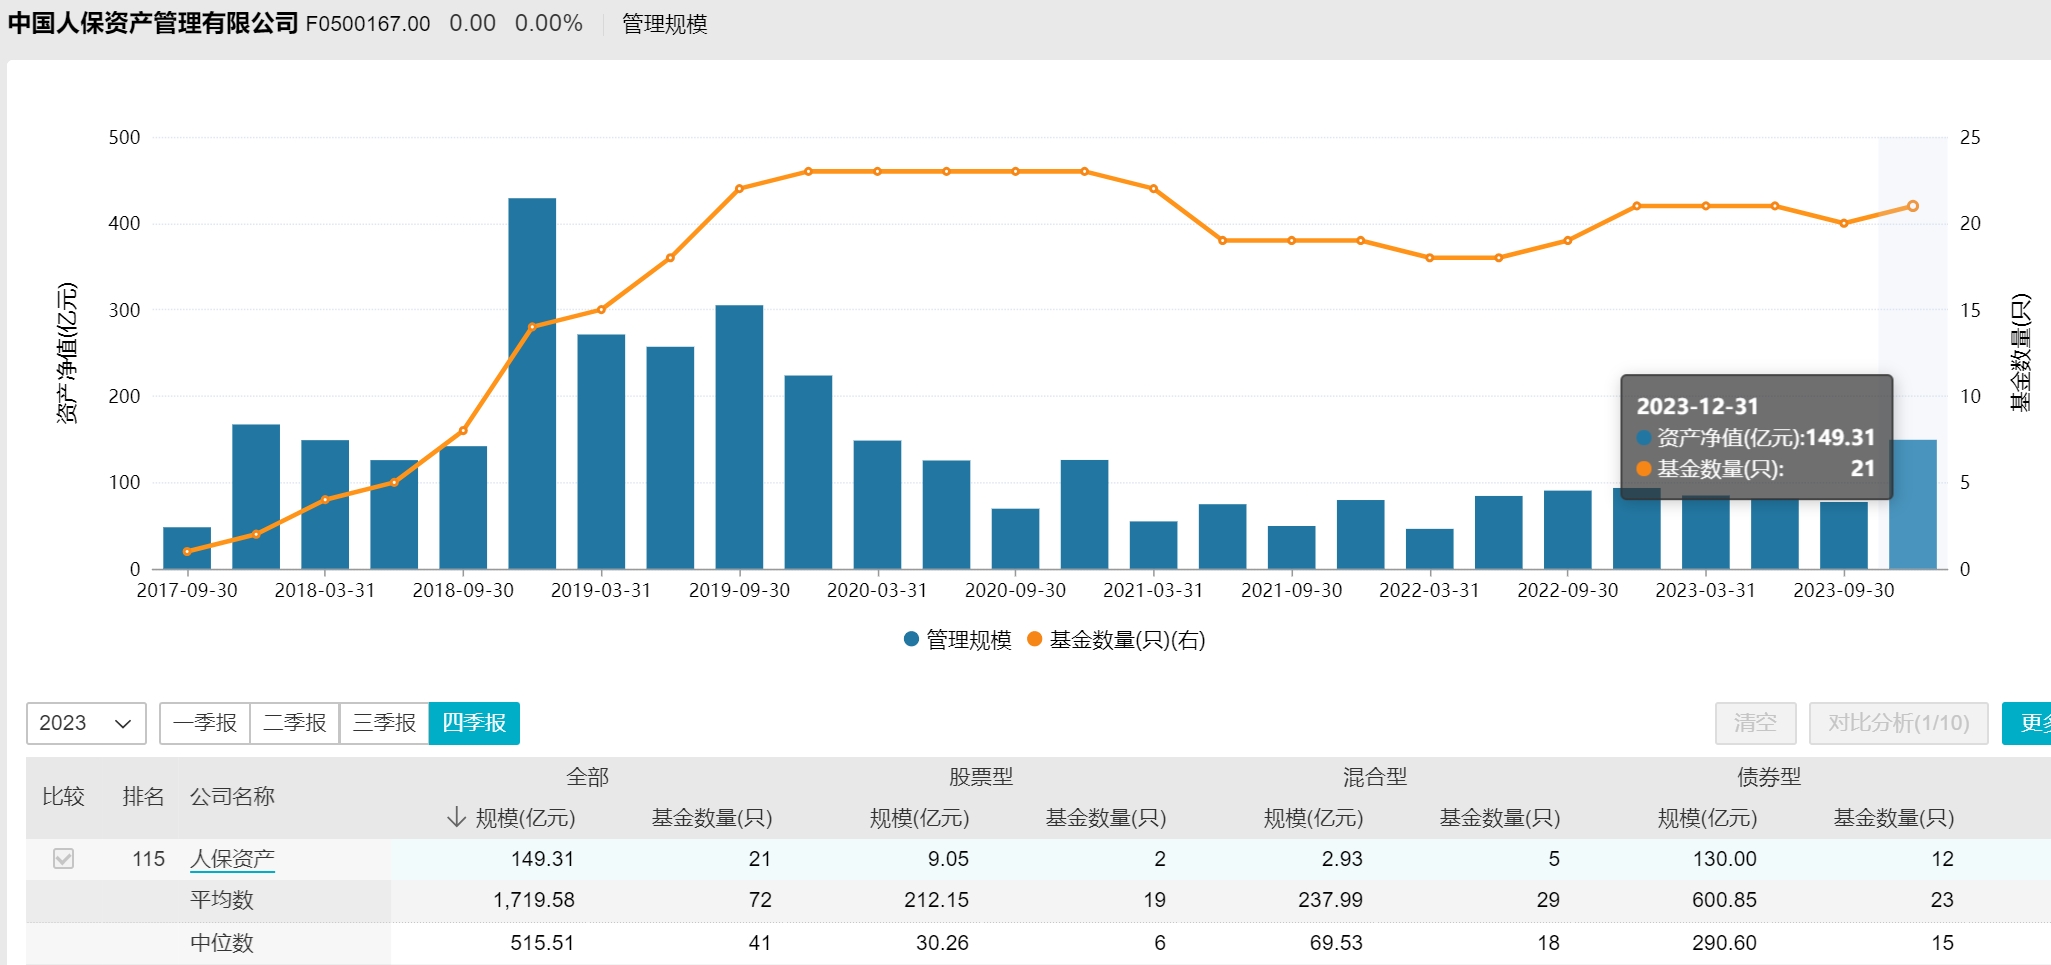This screenshot has width=2051, height=965.
Task: Click the 149.31 scale value for 人保资产
Action: pyautogui.click(x=542, y=859)
